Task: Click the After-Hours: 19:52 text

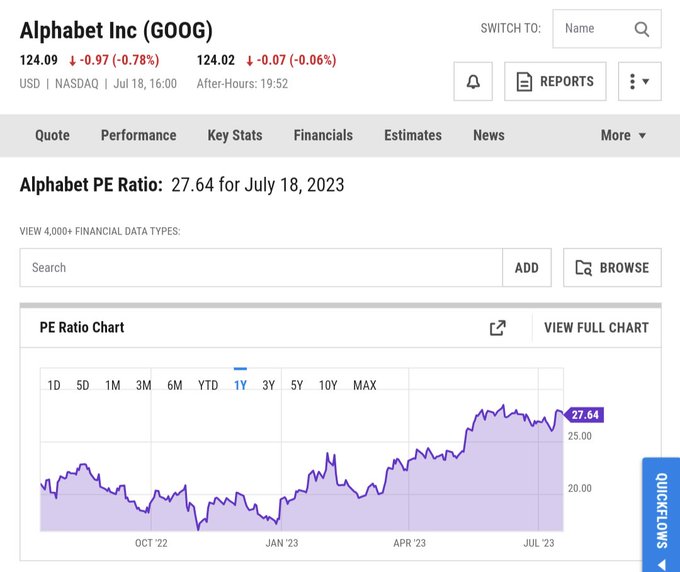Action: click(242, 84)
